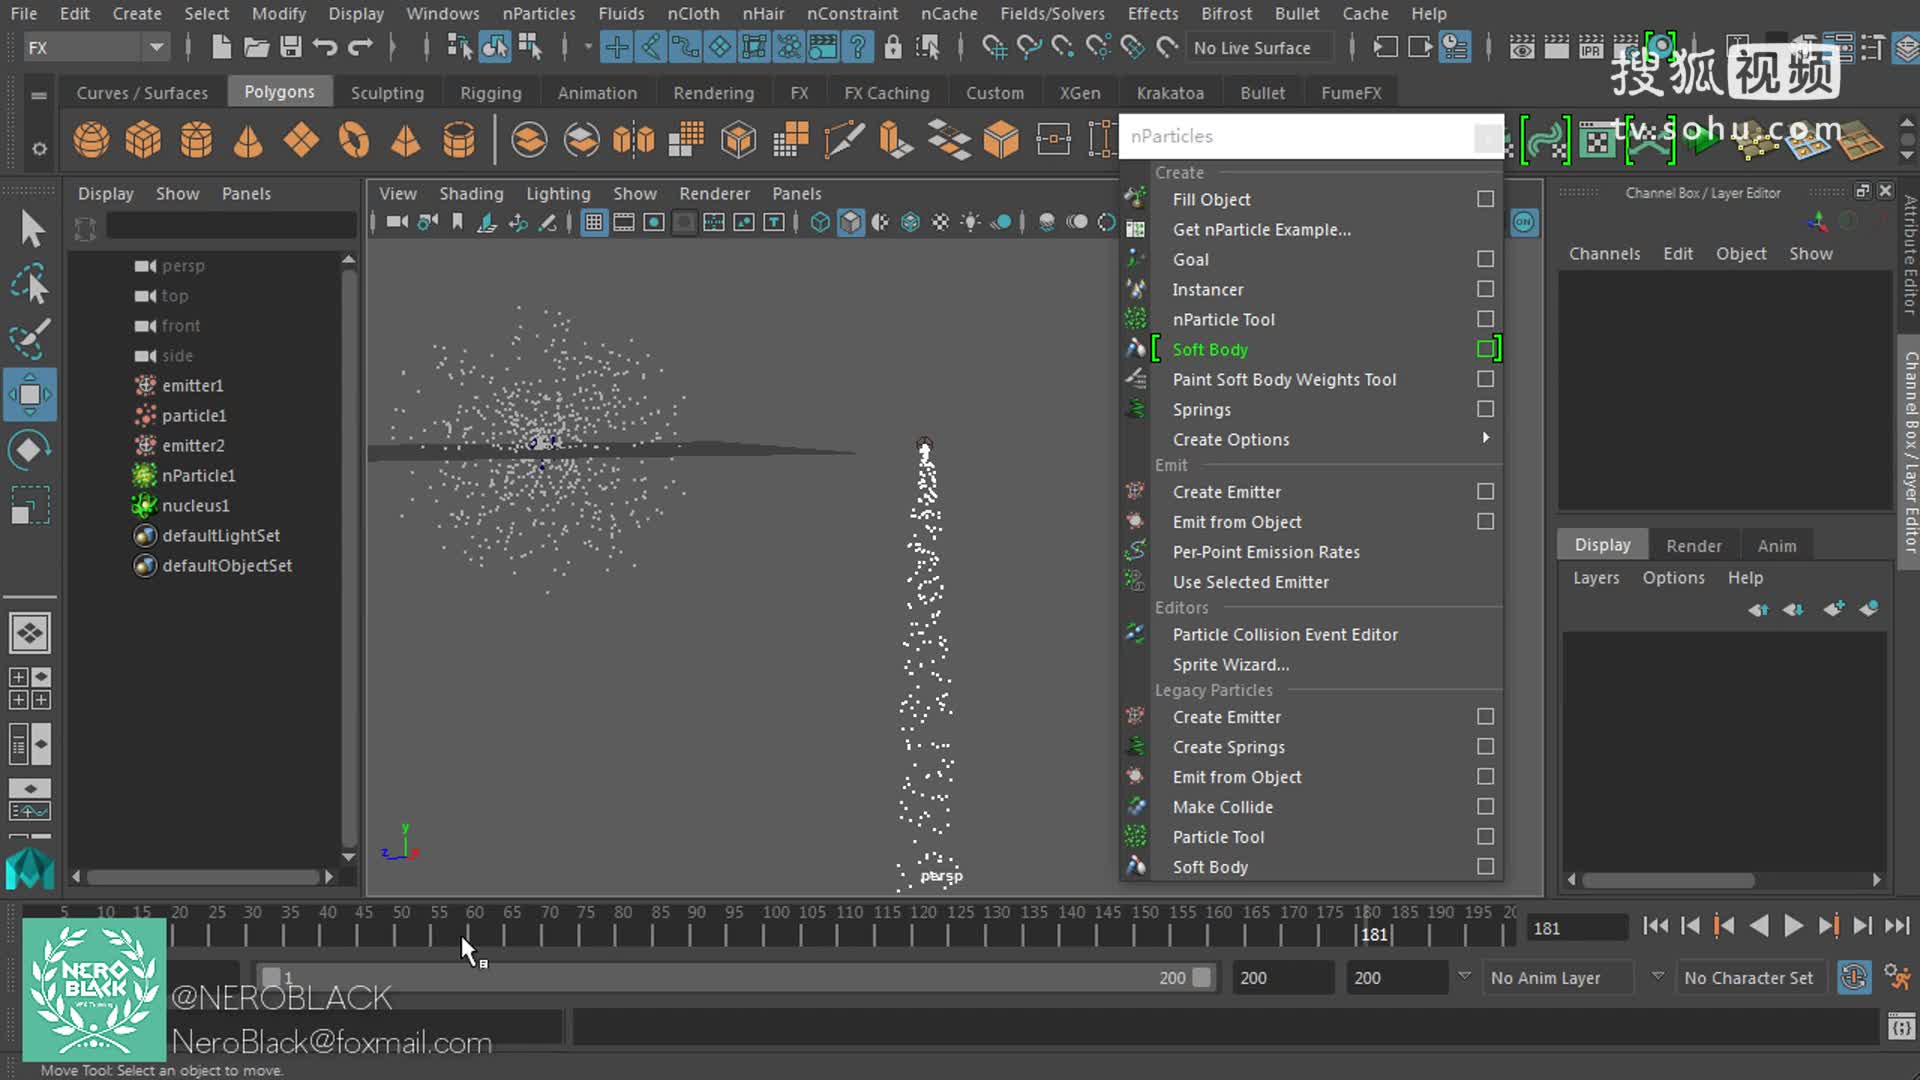The width and height of the screenshot is (1920, 1080).
Task: Select emitter1 in the outliner
Action: pos(193,384)
